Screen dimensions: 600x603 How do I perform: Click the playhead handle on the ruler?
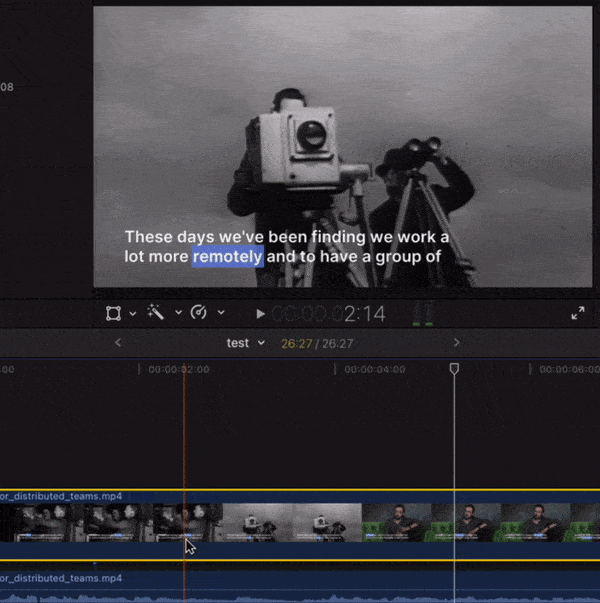tap(454, 369)
